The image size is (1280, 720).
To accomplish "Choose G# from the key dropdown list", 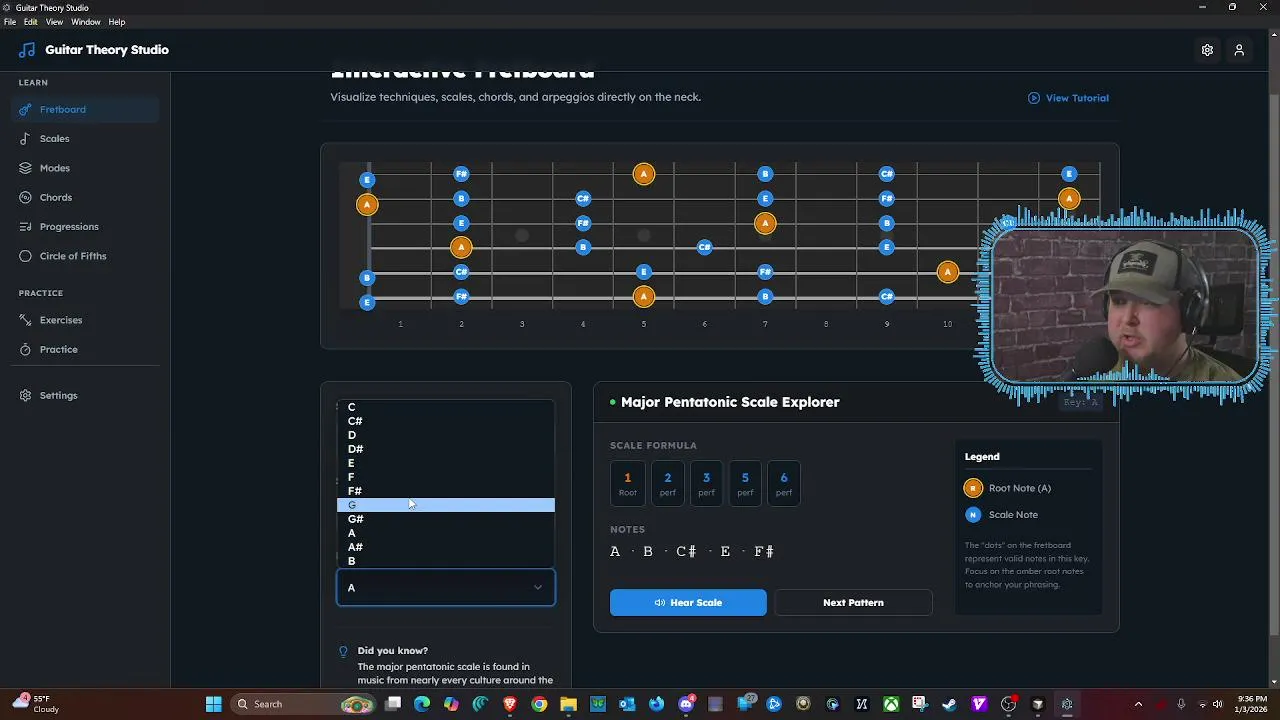I will click(x=446, y=519).
